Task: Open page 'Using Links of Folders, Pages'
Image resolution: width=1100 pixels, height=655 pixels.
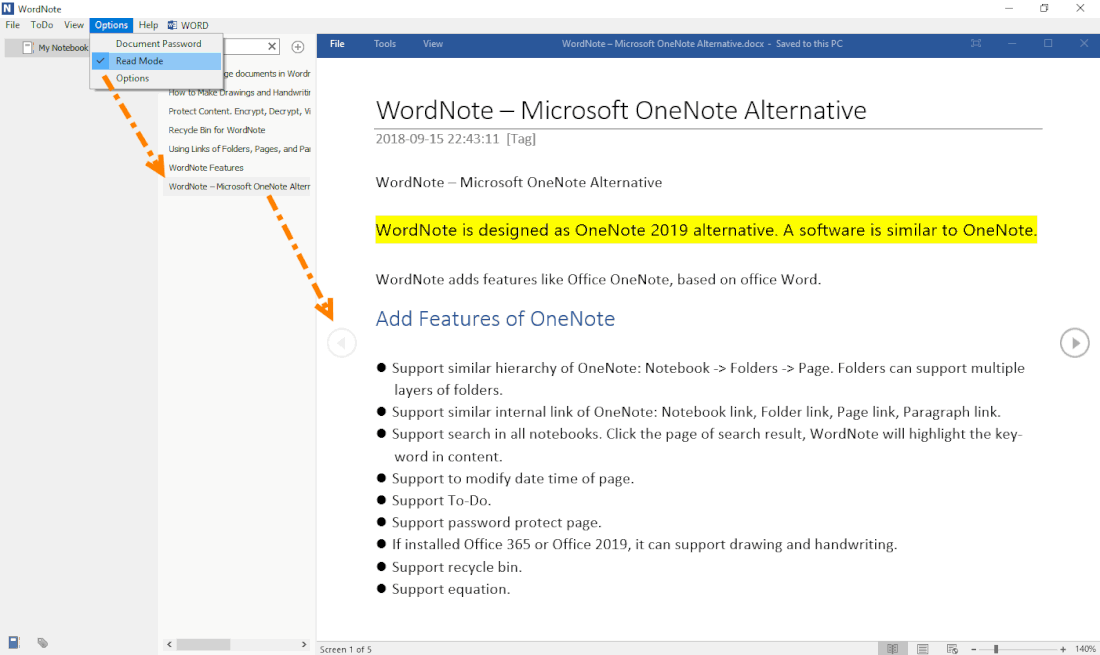Action: coord(239,149)
